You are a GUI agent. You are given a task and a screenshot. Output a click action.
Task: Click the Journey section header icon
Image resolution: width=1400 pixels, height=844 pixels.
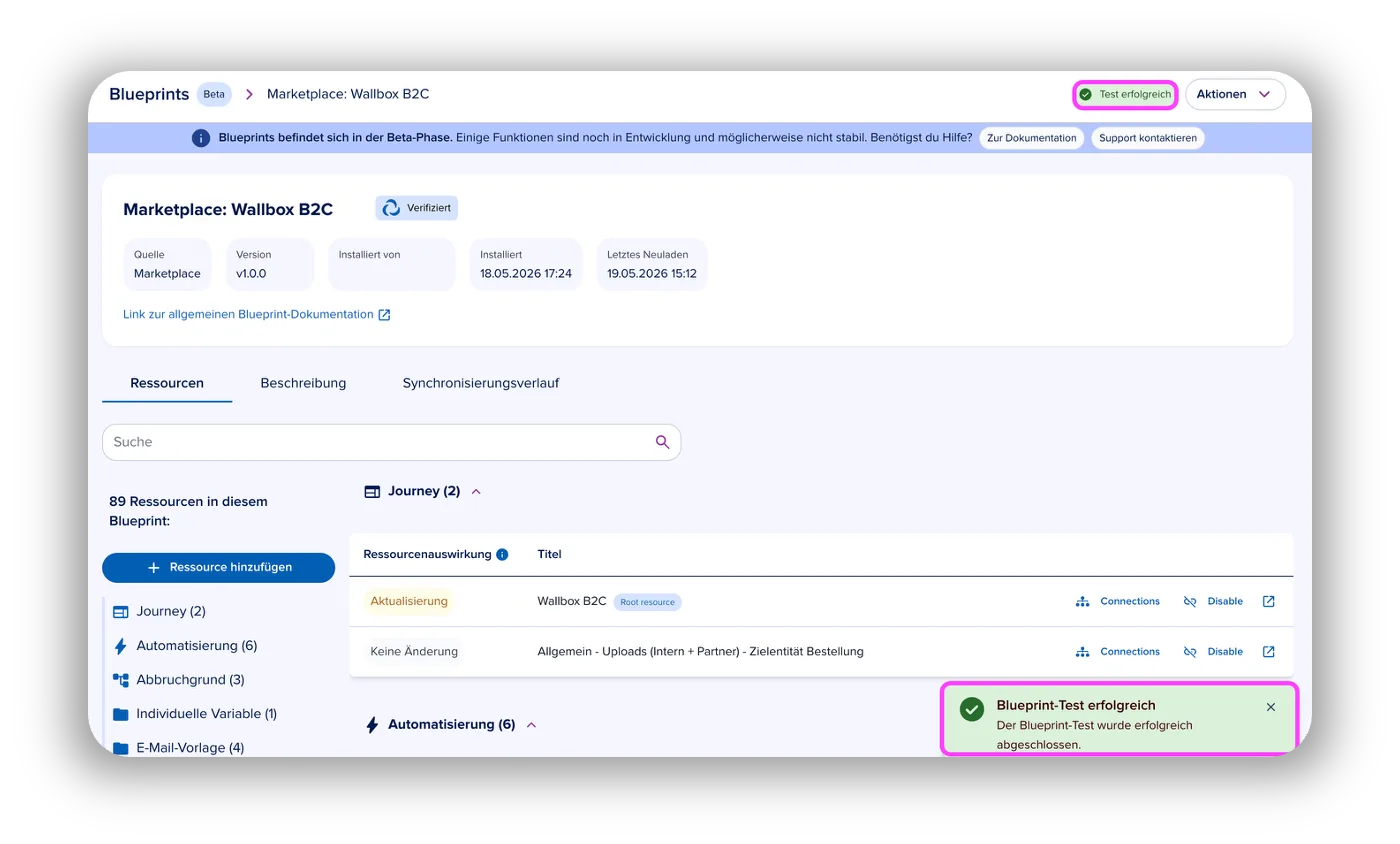coord(372,491)
